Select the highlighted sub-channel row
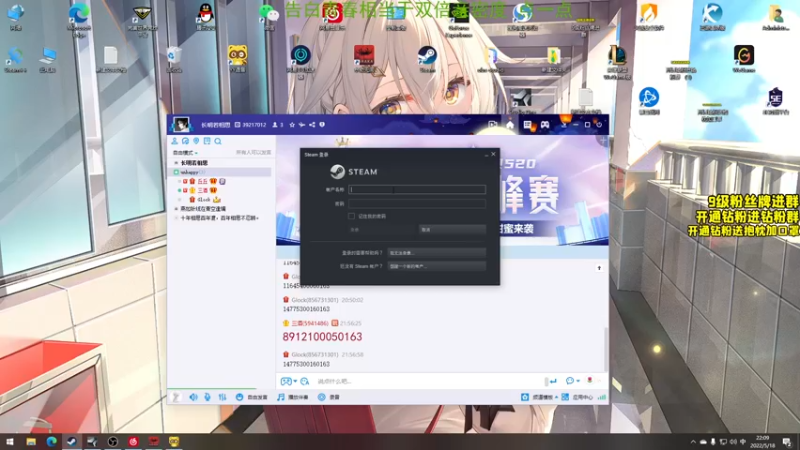 220,172
